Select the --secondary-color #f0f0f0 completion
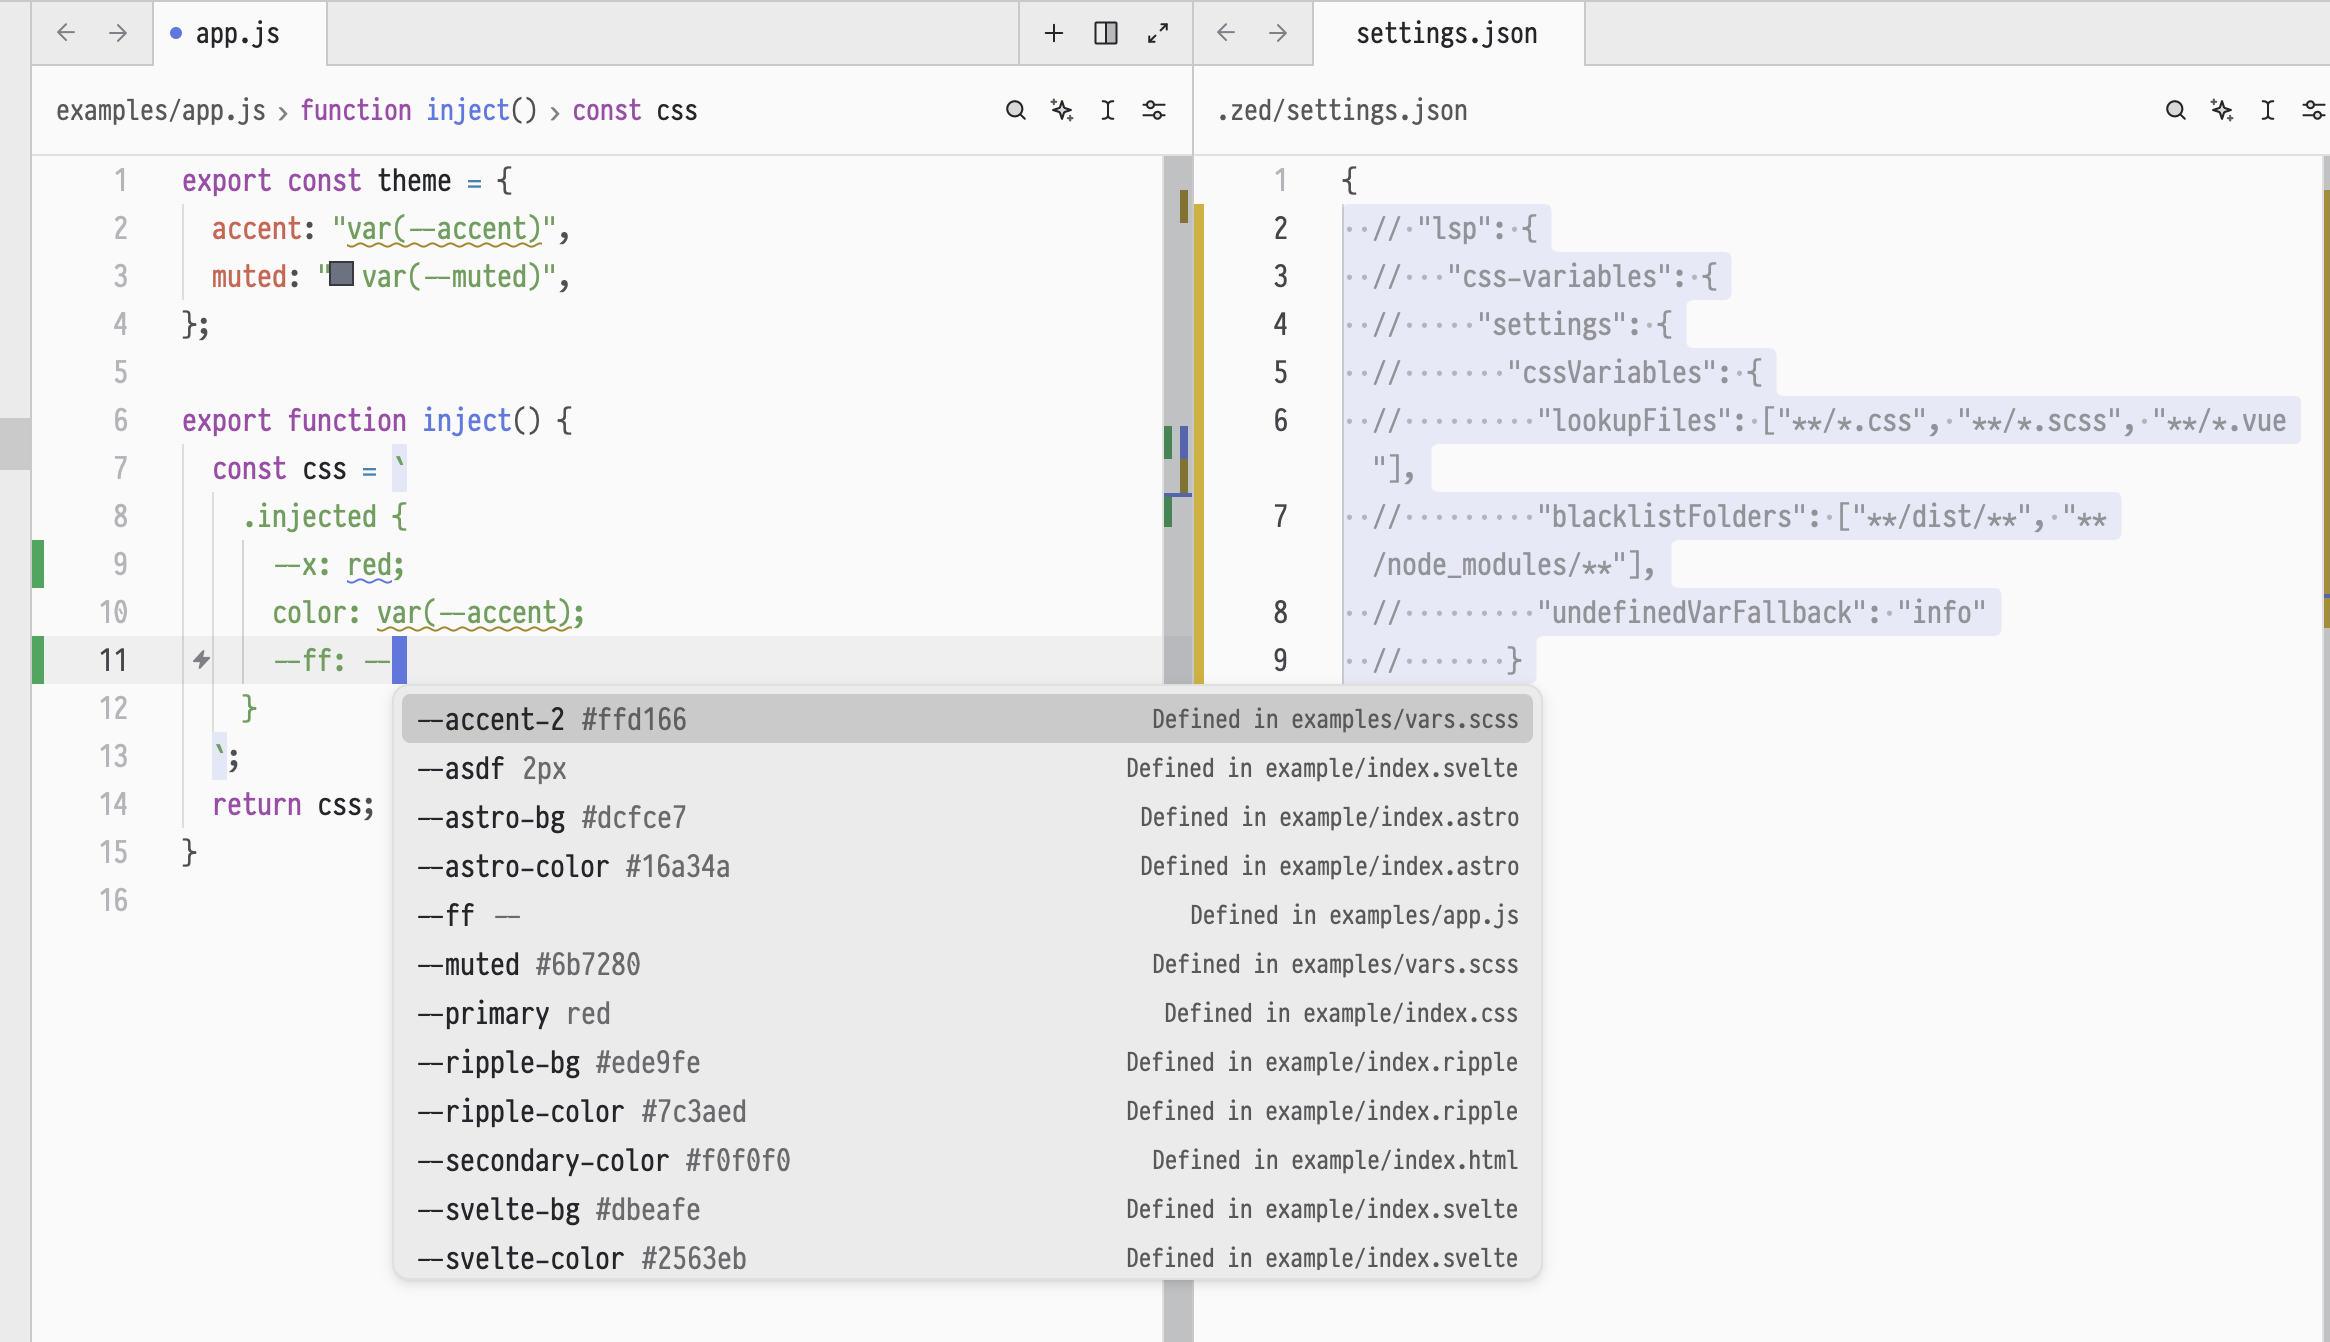This screenshot has height=1342, width=2330. point(967,1160)
